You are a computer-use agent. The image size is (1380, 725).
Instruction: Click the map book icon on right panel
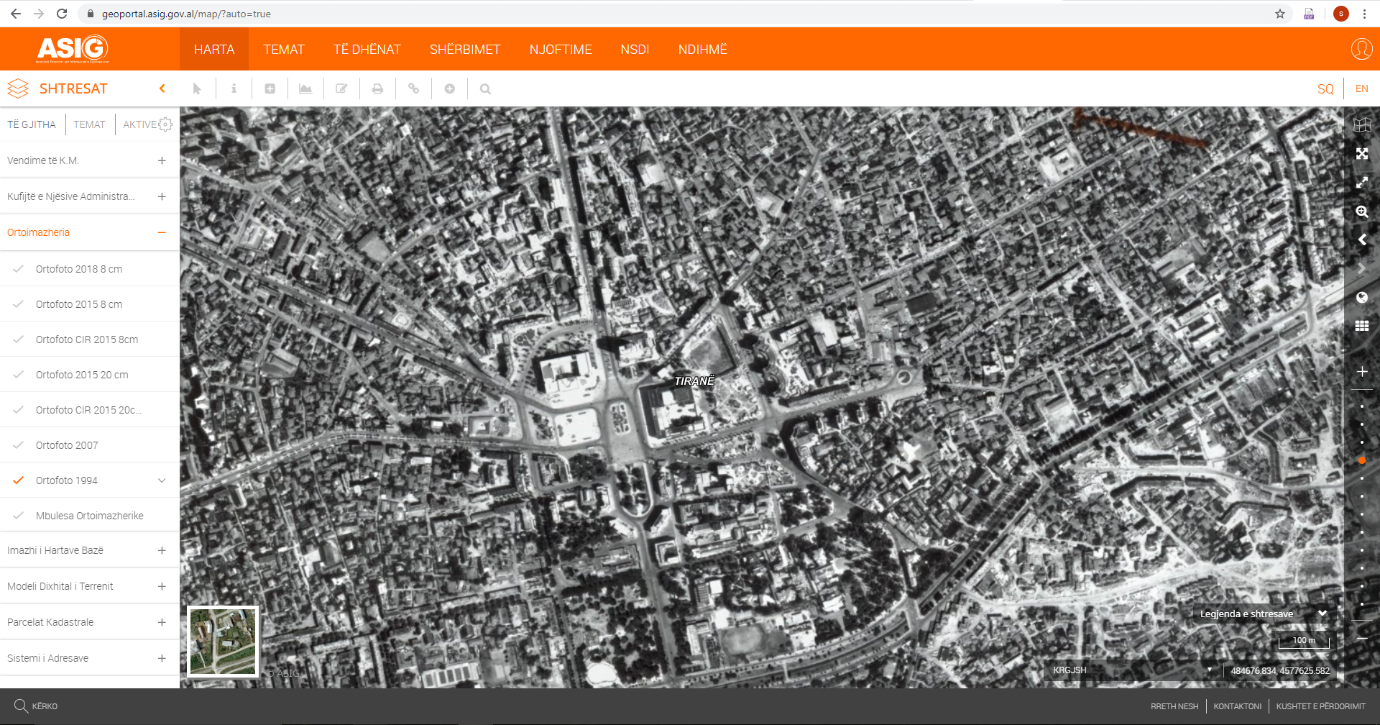(x=1361, y=125)
